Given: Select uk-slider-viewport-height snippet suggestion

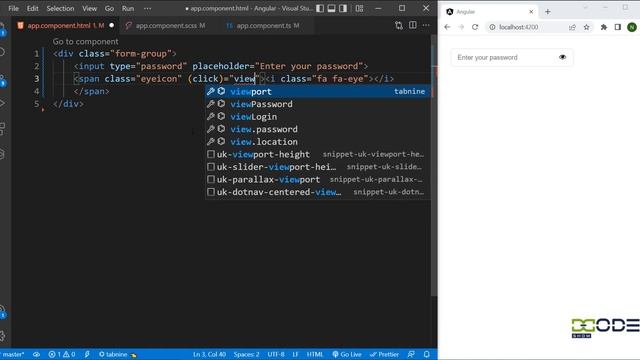Looking at the screenshot, I should (318, 167).
